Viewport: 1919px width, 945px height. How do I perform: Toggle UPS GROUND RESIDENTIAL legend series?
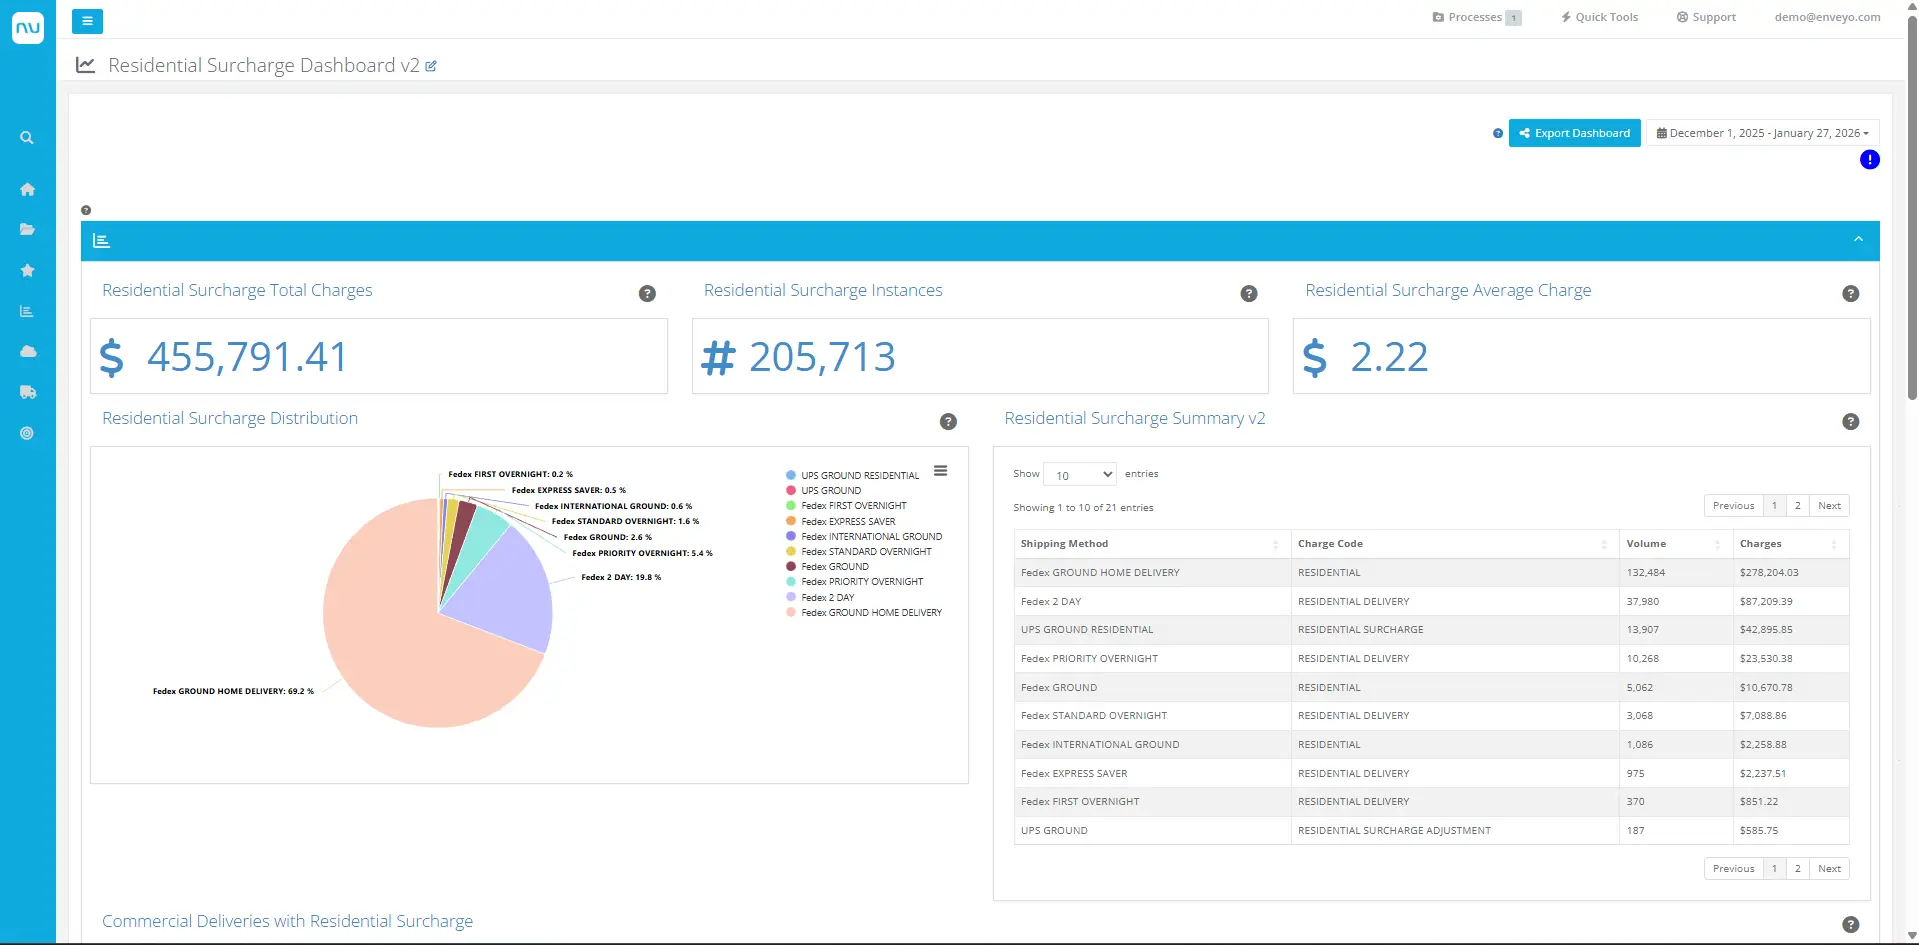click(859, 475)
